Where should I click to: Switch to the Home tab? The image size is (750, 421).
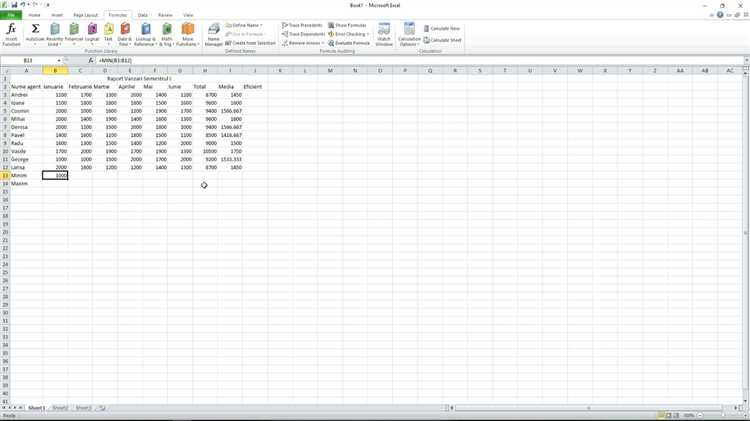click(x=34, y=15)
